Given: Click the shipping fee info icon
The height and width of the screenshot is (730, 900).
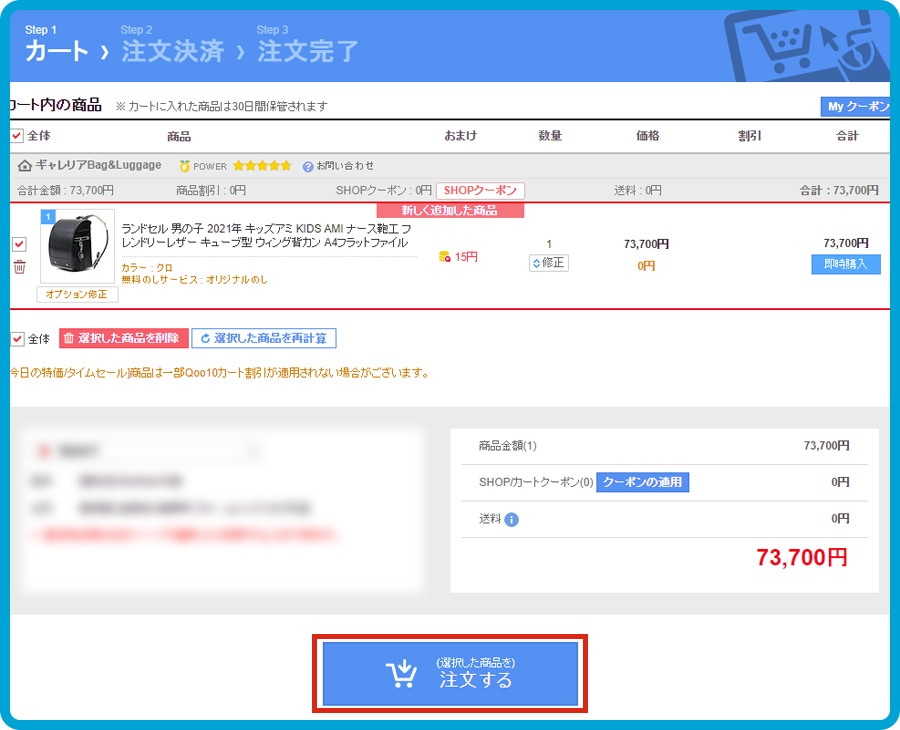Looking at the screenshot, I should pyautogui.click(x=511, y=520).
